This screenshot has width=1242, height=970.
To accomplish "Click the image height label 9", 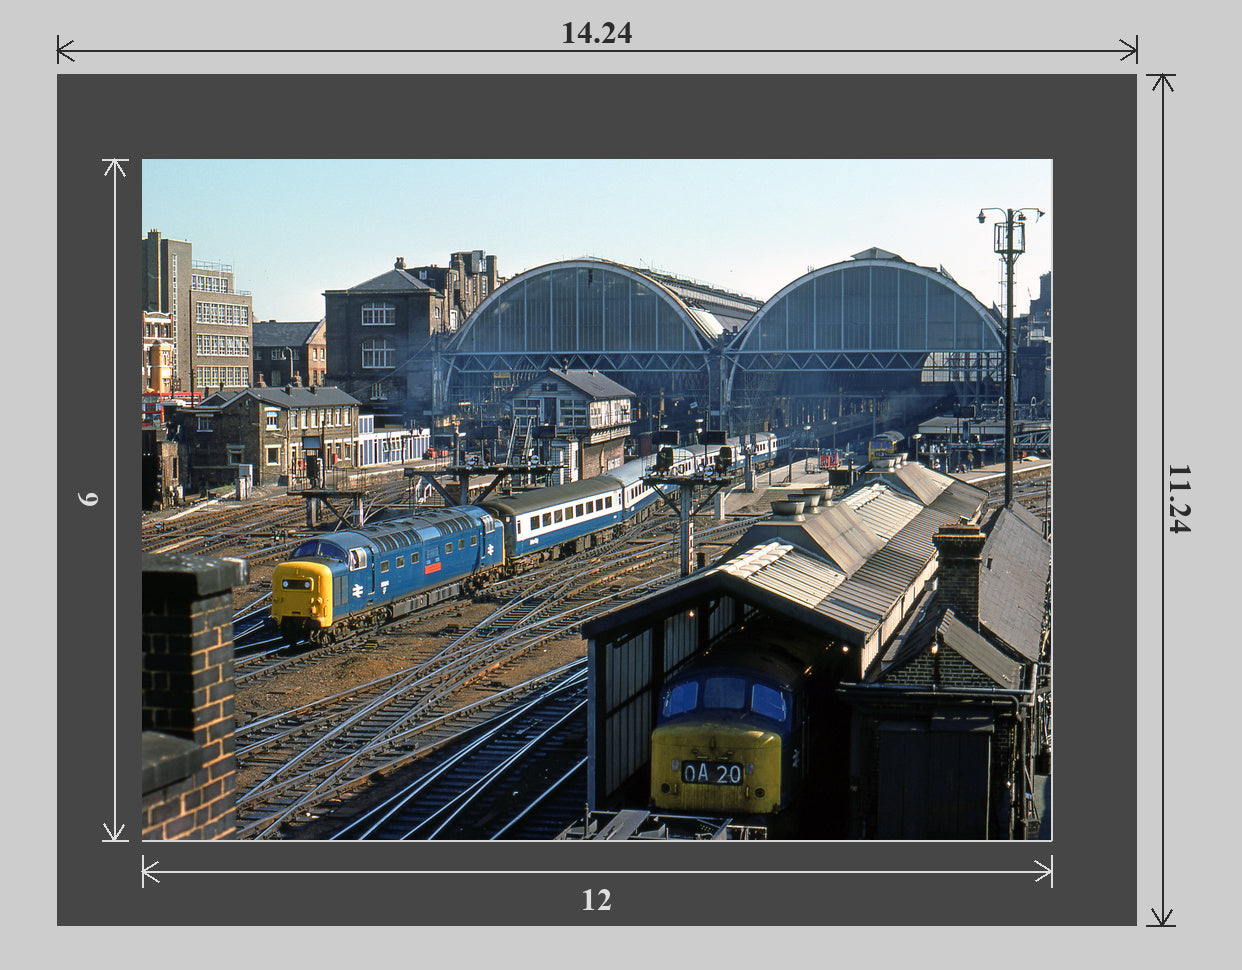I will click(88, 499).
